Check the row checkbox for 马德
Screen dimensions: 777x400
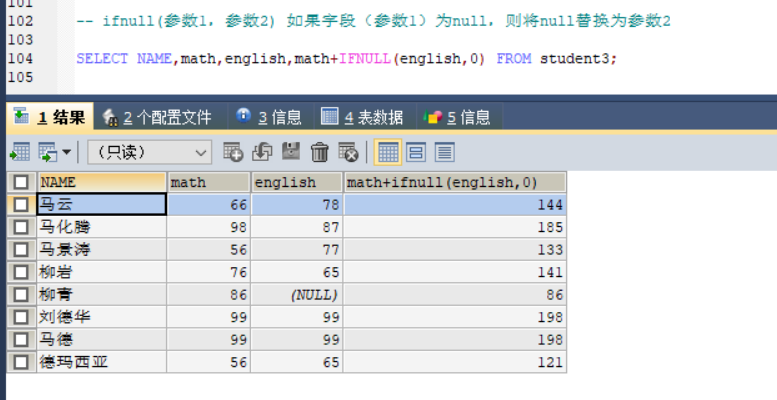[x=21, y=340]
